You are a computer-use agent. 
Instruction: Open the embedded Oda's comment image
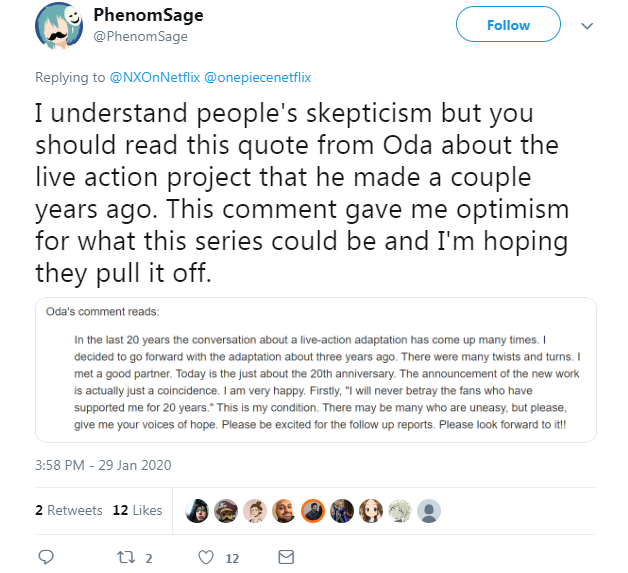click(316, 370)
